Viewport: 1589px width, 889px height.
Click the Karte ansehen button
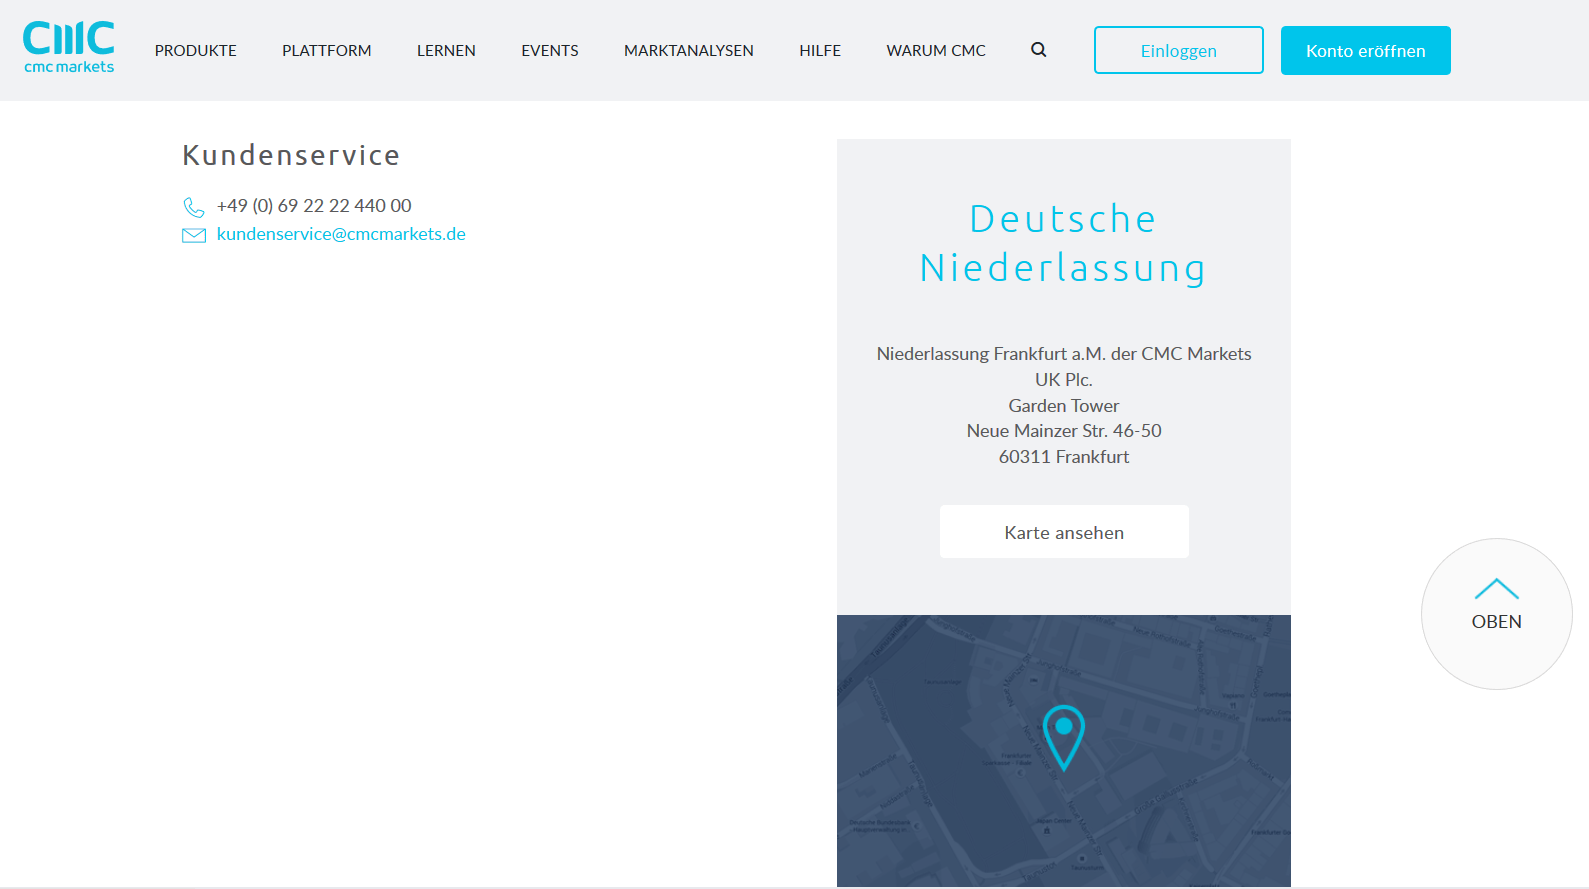click(1064, 532)
